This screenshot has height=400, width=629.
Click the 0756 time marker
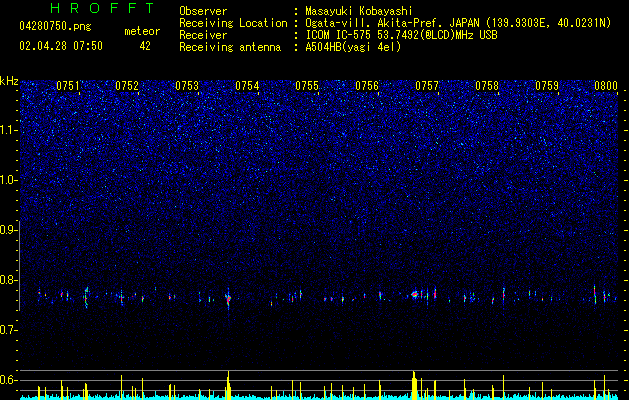367,86
